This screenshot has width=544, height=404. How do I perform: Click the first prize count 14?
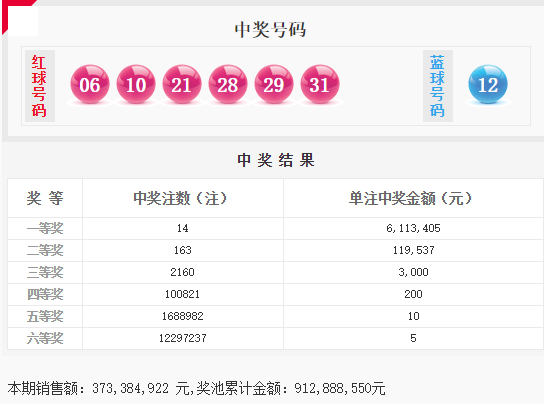(x=182, y=228)
